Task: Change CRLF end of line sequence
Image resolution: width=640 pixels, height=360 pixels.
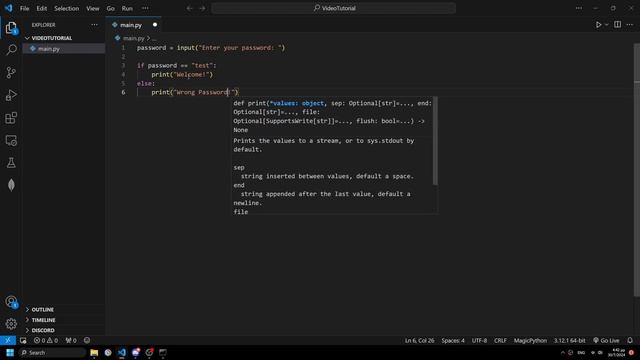Action: pyautogui.click(x=500, y=340)
